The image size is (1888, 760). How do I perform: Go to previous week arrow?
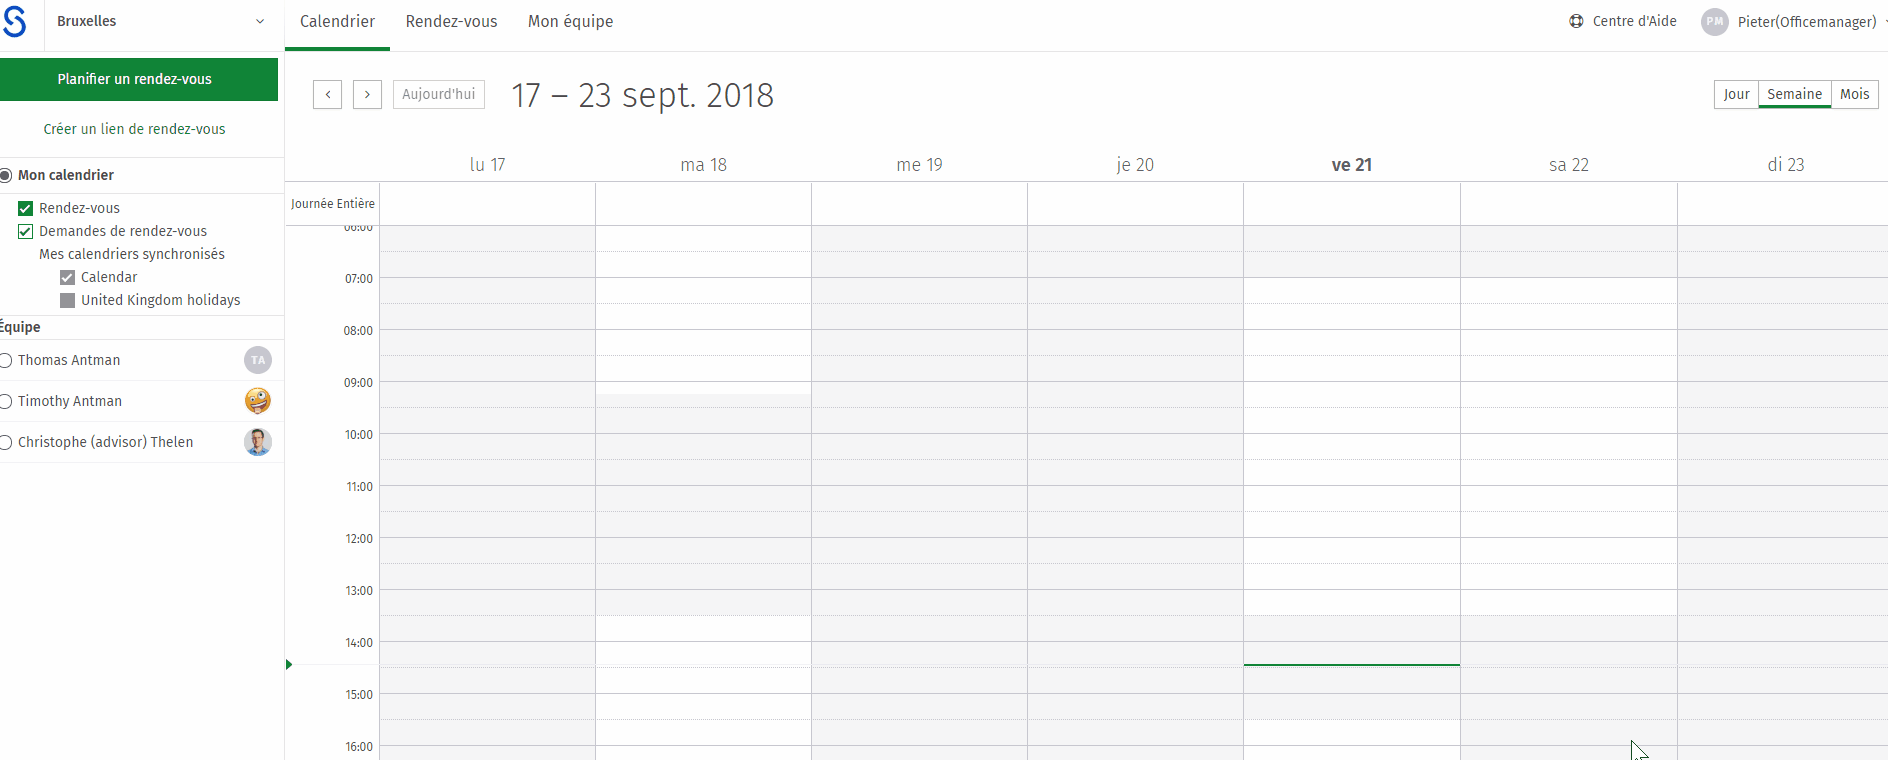[x=327, y=94]
